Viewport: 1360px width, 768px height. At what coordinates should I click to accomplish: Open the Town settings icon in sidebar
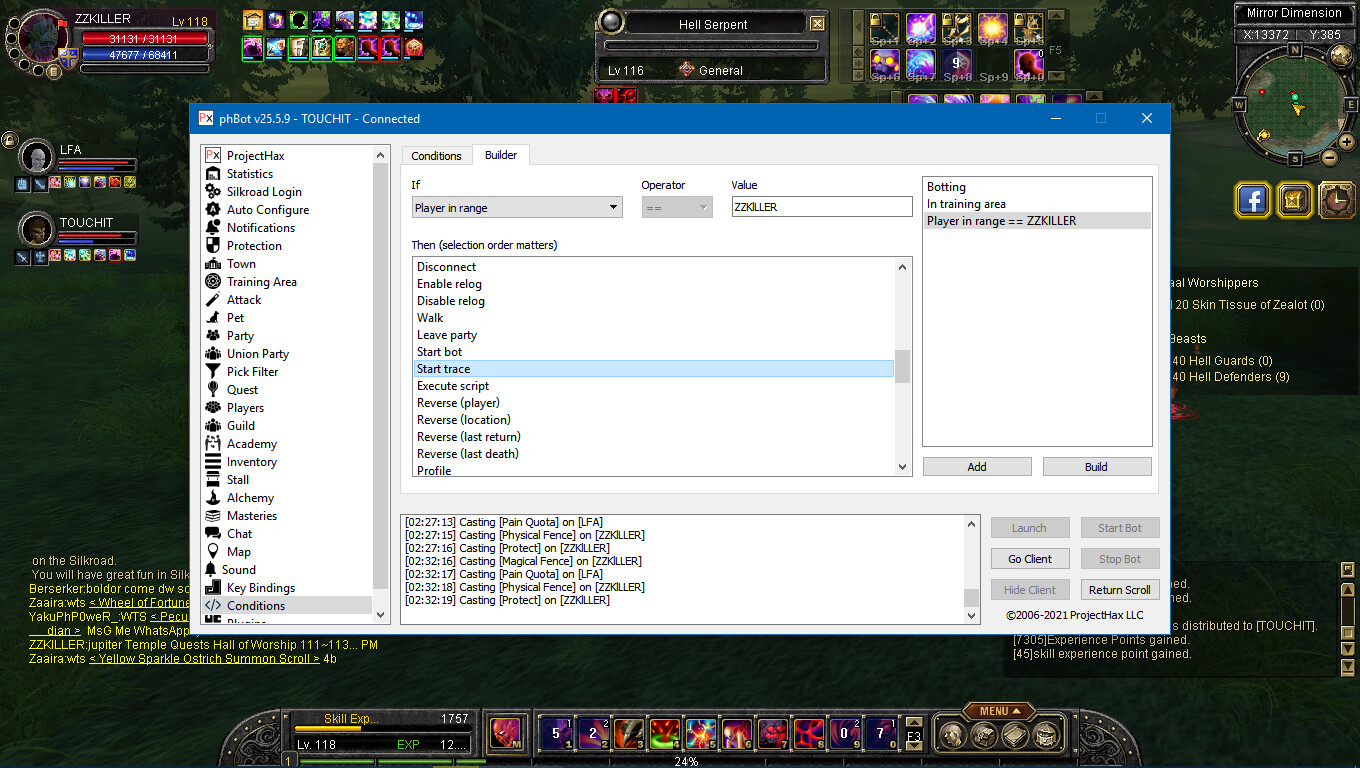pyautogui.click(x=212, y=264)
